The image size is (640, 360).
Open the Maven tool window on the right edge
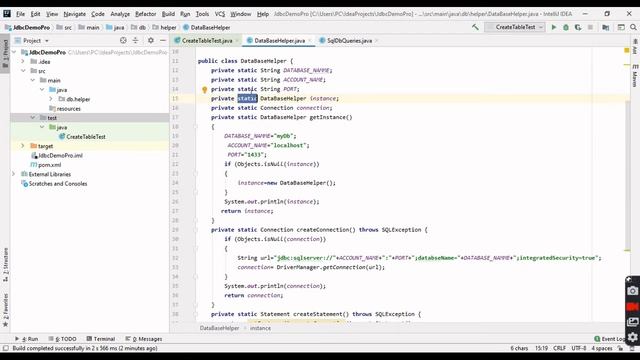click(x=635, y=76)
